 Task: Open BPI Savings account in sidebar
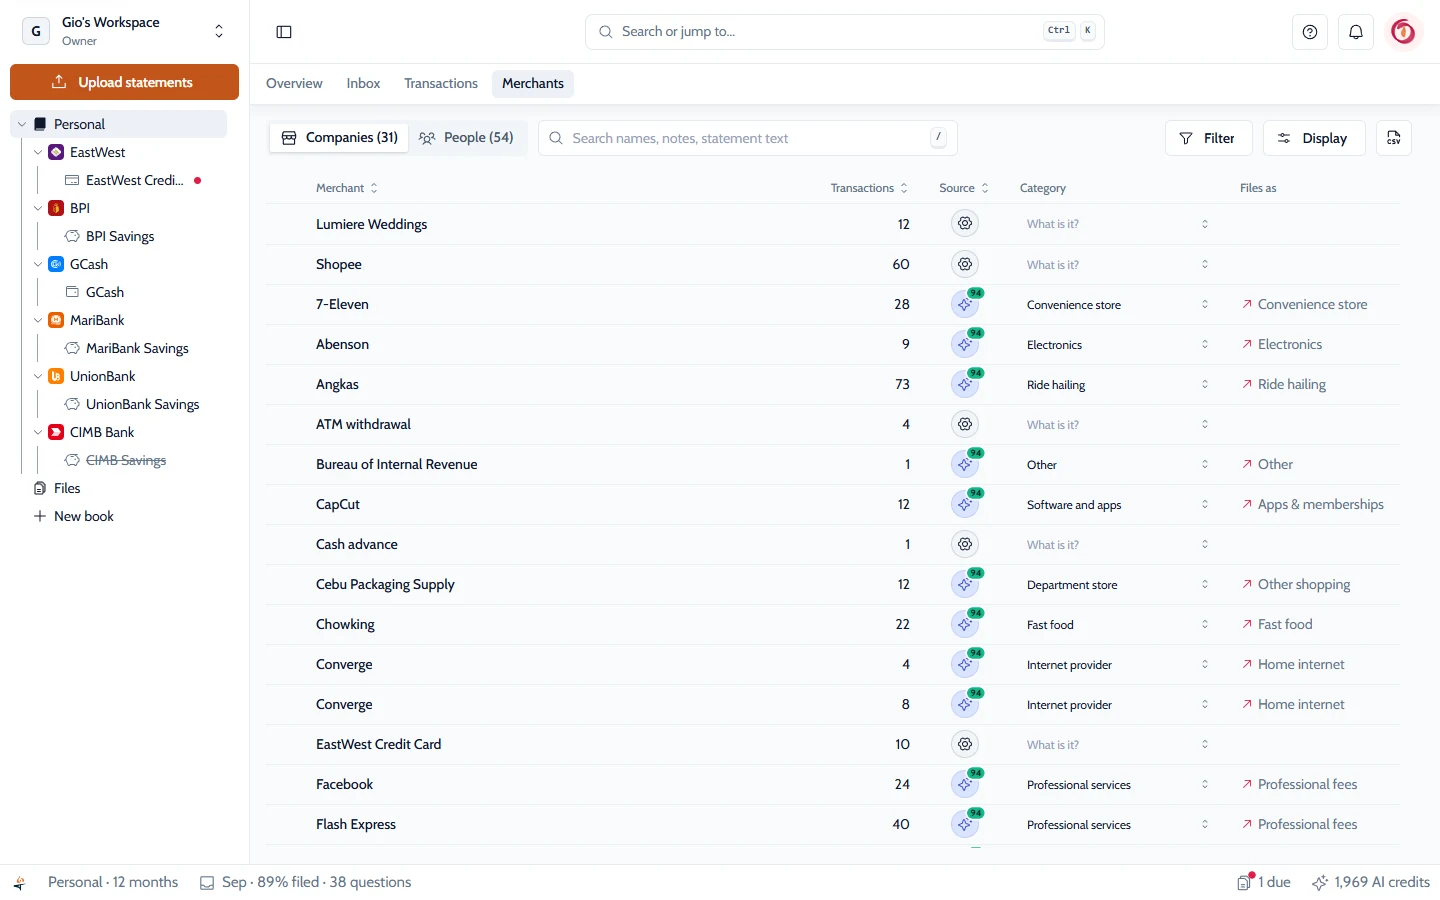tap(120, 236)
